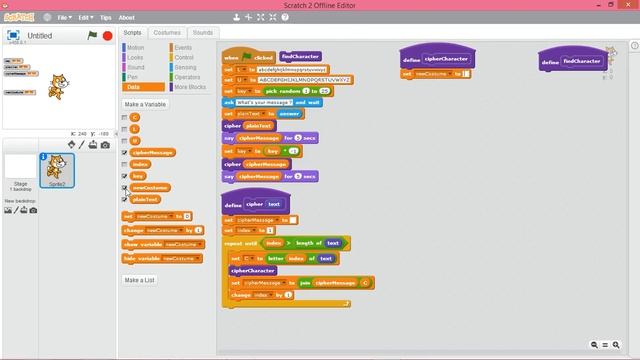
Task: Create a new sprite from the camera
Action: [105, 145]
